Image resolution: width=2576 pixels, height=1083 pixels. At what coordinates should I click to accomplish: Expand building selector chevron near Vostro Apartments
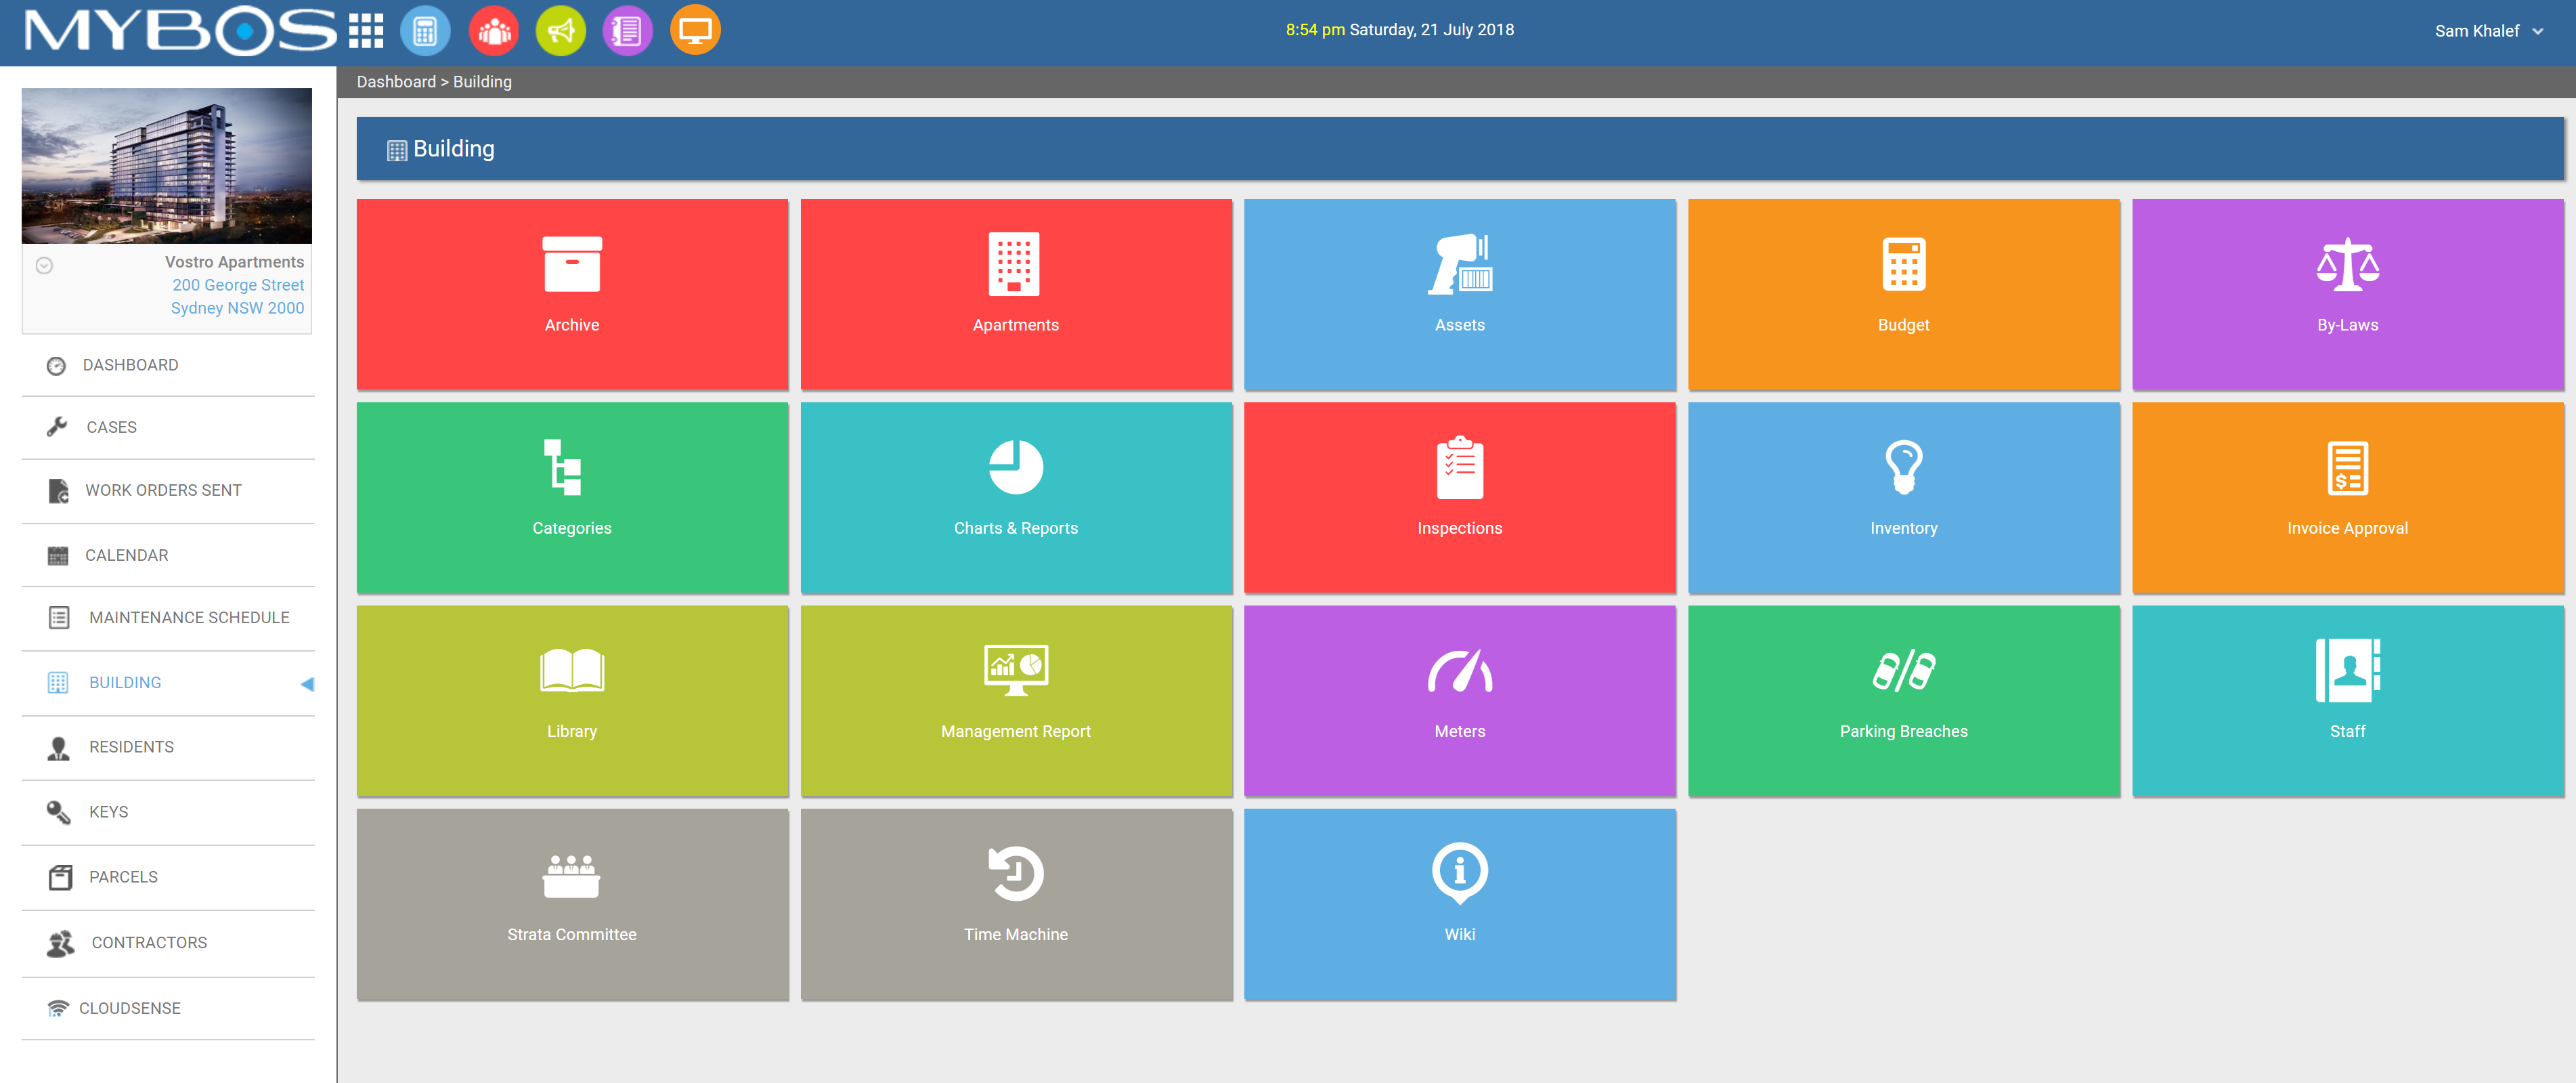(x=44, y=265)
